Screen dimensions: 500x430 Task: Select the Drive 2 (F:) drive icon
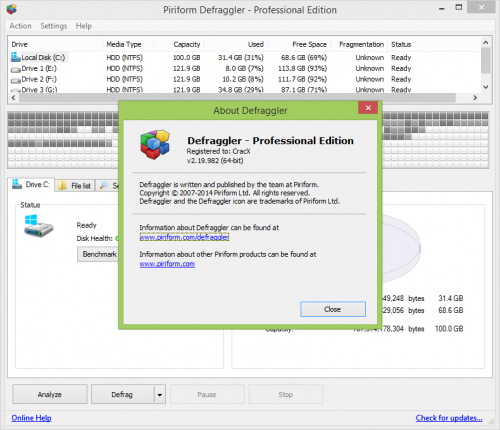point(16,80)
